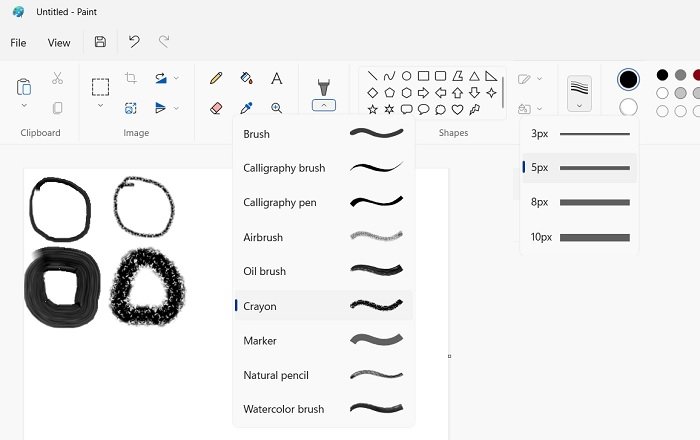Select the Color picker eyedropper
Image resolution: width=700 pixels, height=440 pixels.
pos(246,108)
